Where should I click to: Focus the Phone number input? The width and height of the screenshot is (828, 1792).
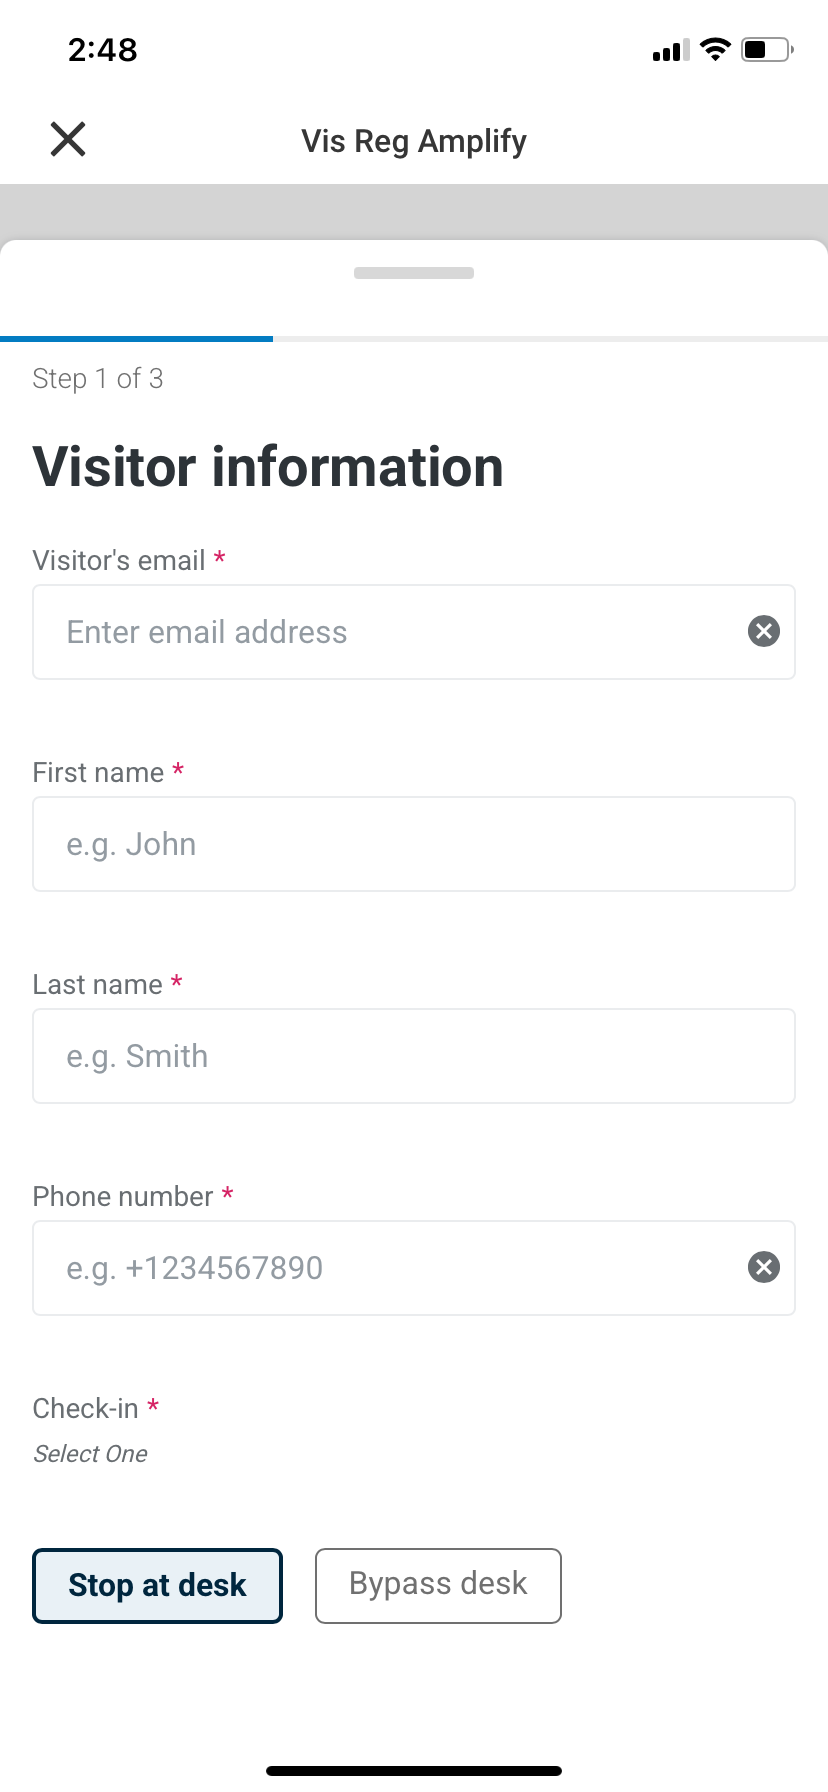(x=390, y=1268)
